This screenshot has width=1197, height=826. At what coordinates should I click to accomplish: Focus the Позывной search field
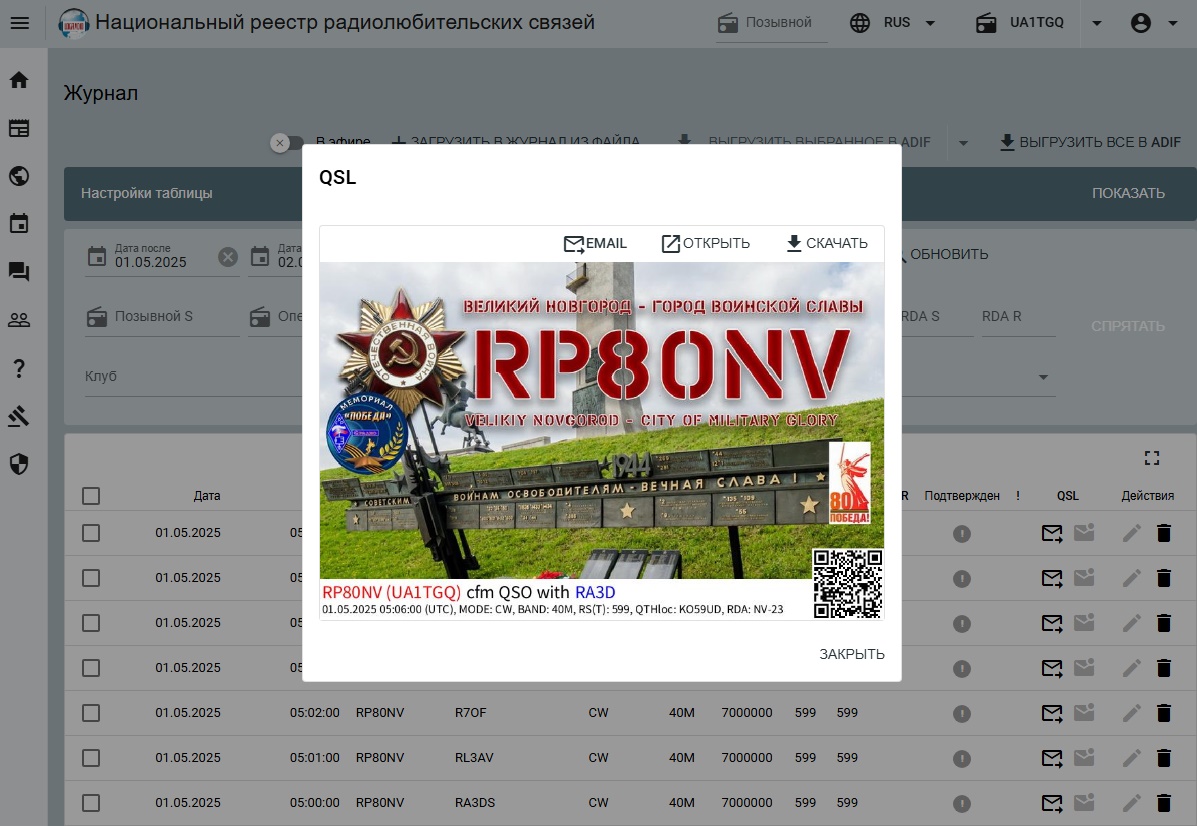click(x=782, y=23)
